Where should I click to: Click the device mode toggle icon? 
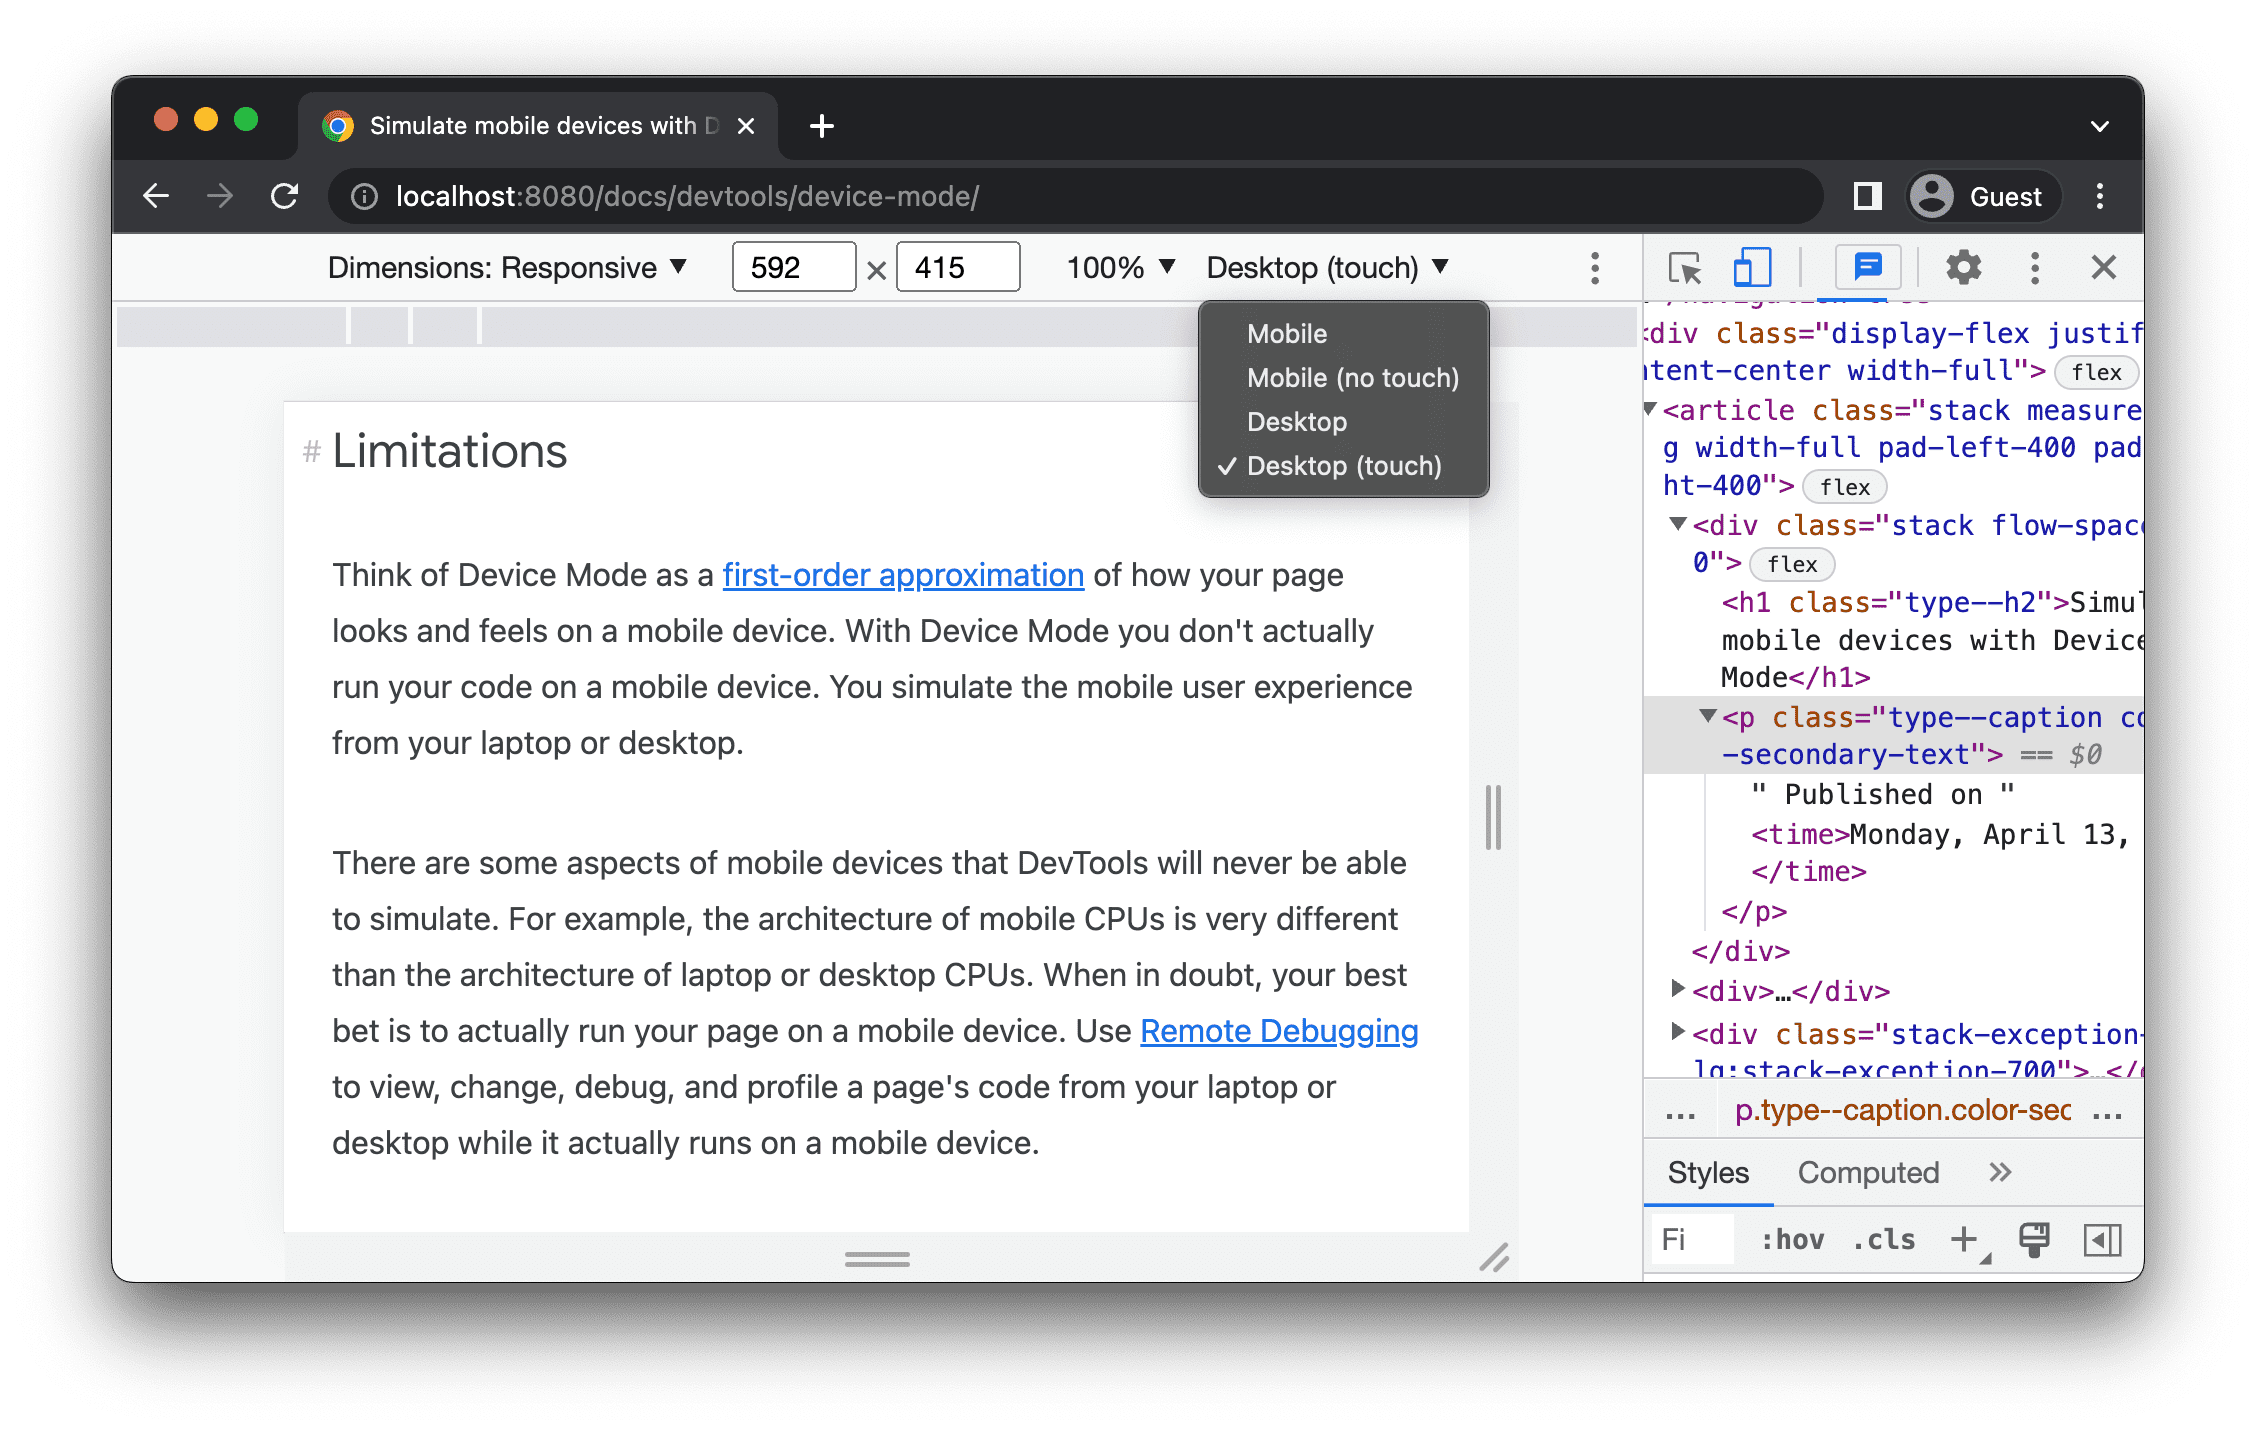[x=1748, y=268]
